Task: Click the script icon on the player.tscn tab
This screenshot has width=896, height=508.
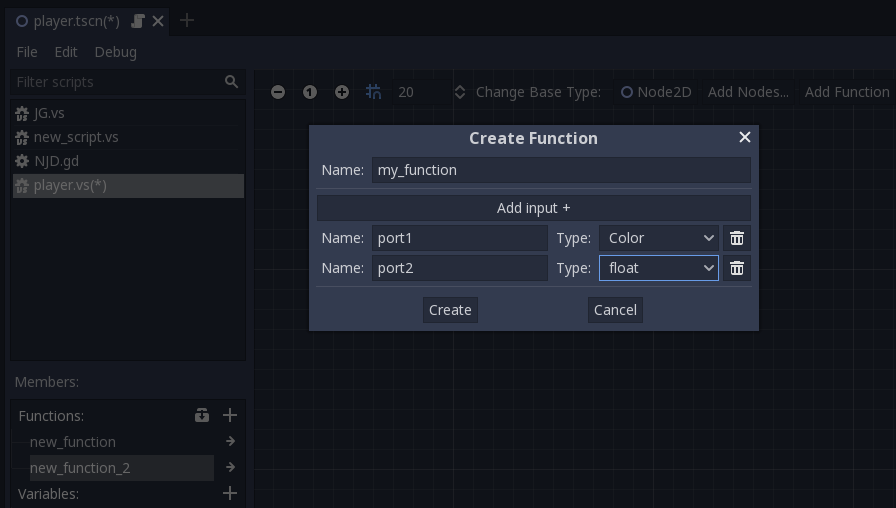Action: tap(138, 21)
